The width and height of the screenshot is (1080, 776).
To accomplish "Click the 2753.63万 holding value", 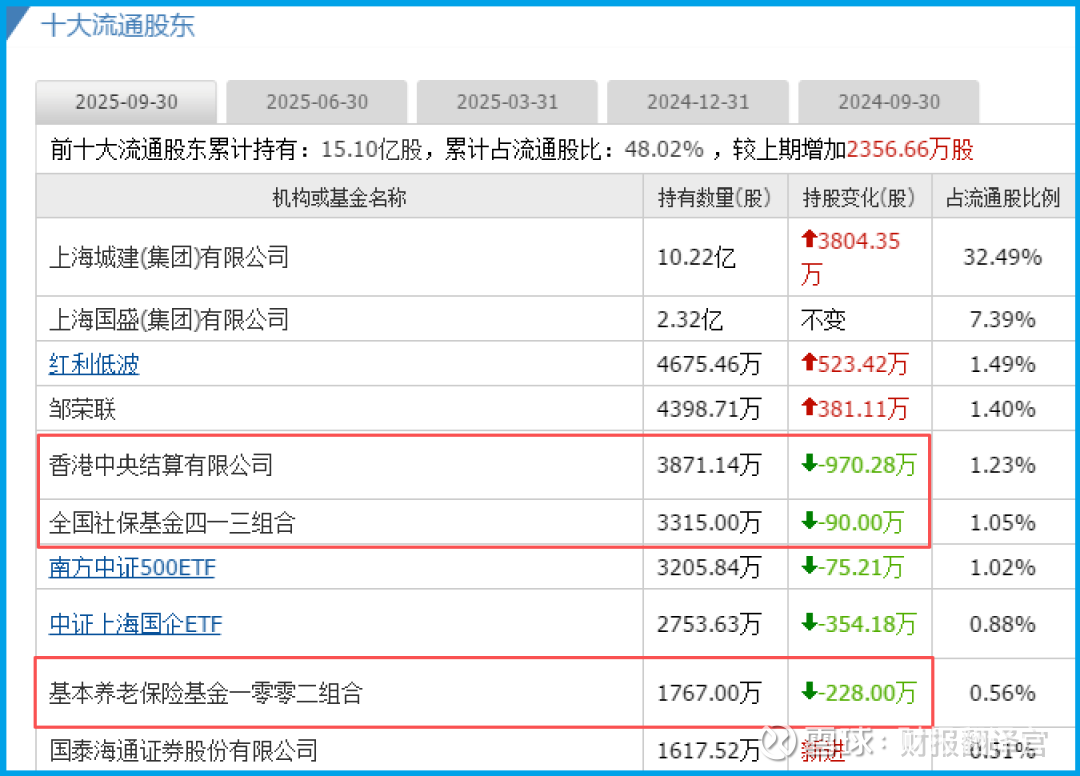I will coord(709,624).
